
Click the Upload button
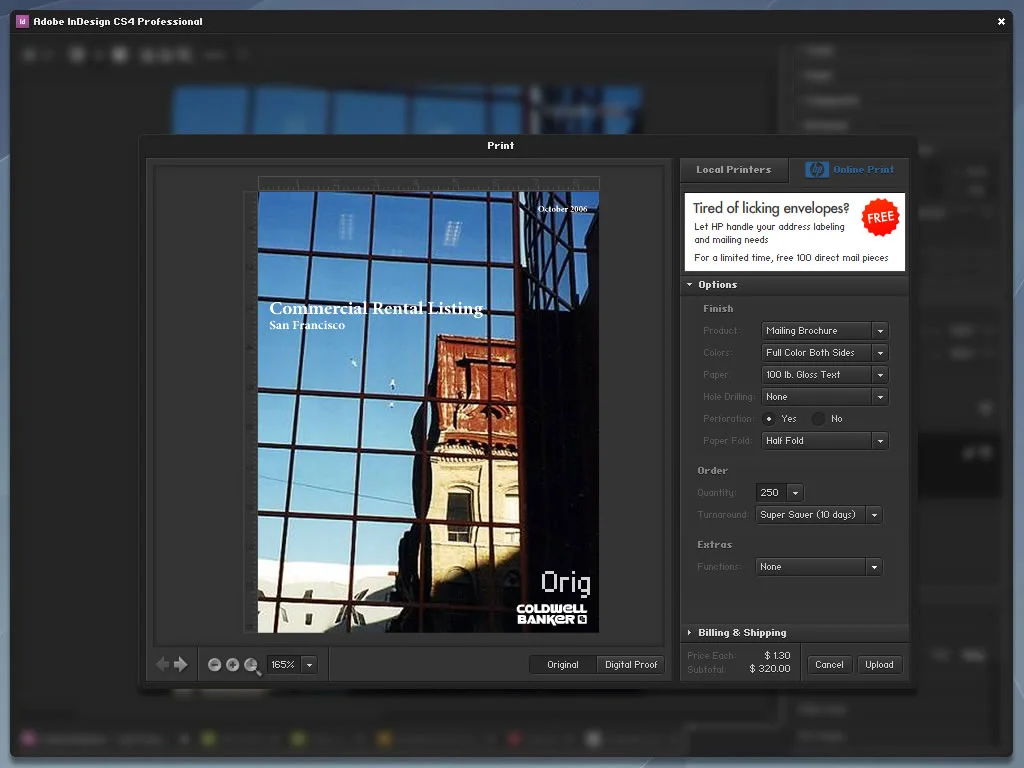click(x=879, y=665)
